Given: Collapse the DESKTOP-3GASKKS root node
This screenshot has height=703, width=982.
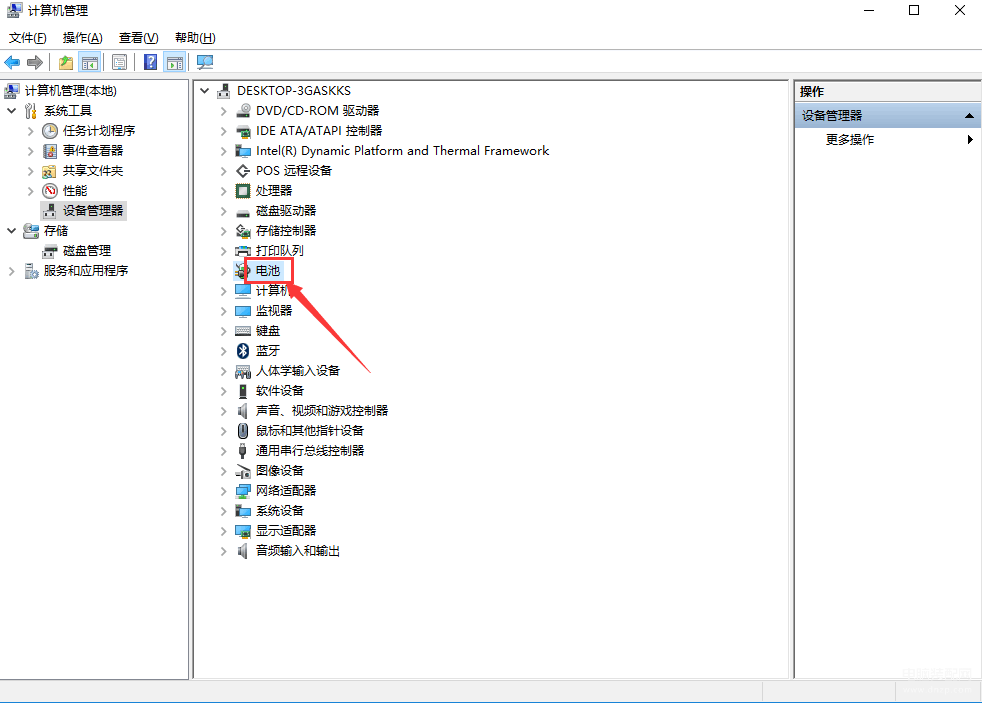Looking at the screenshot, I should coord(205,91).
